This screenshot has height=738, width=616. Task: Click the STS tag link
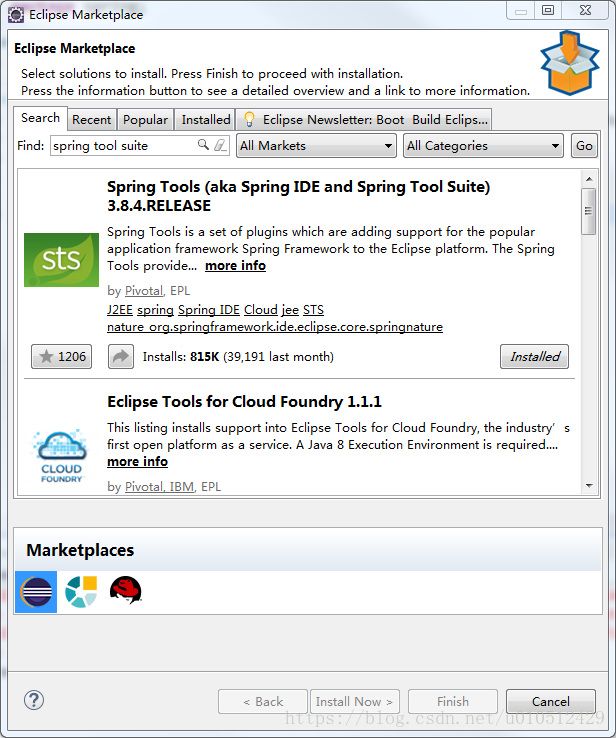[313, 310]
